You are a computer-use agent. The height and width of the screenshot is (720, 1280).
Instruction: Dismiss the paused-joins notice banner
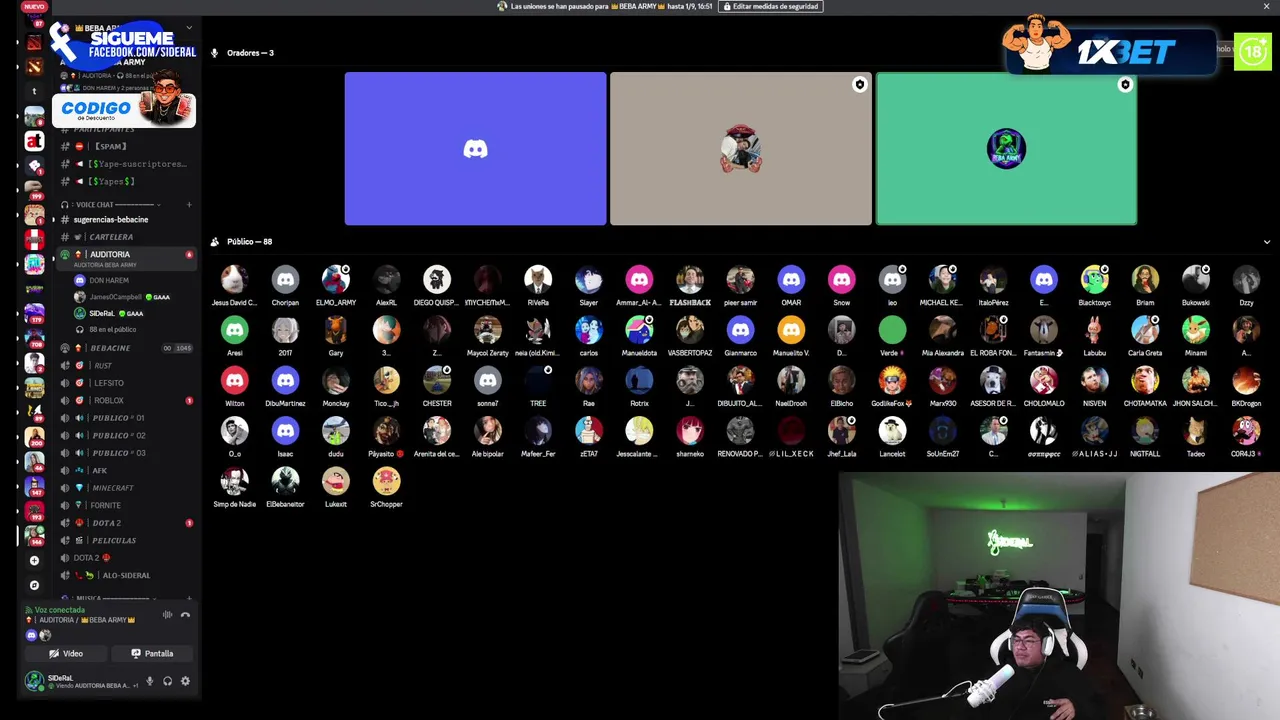1266,6
